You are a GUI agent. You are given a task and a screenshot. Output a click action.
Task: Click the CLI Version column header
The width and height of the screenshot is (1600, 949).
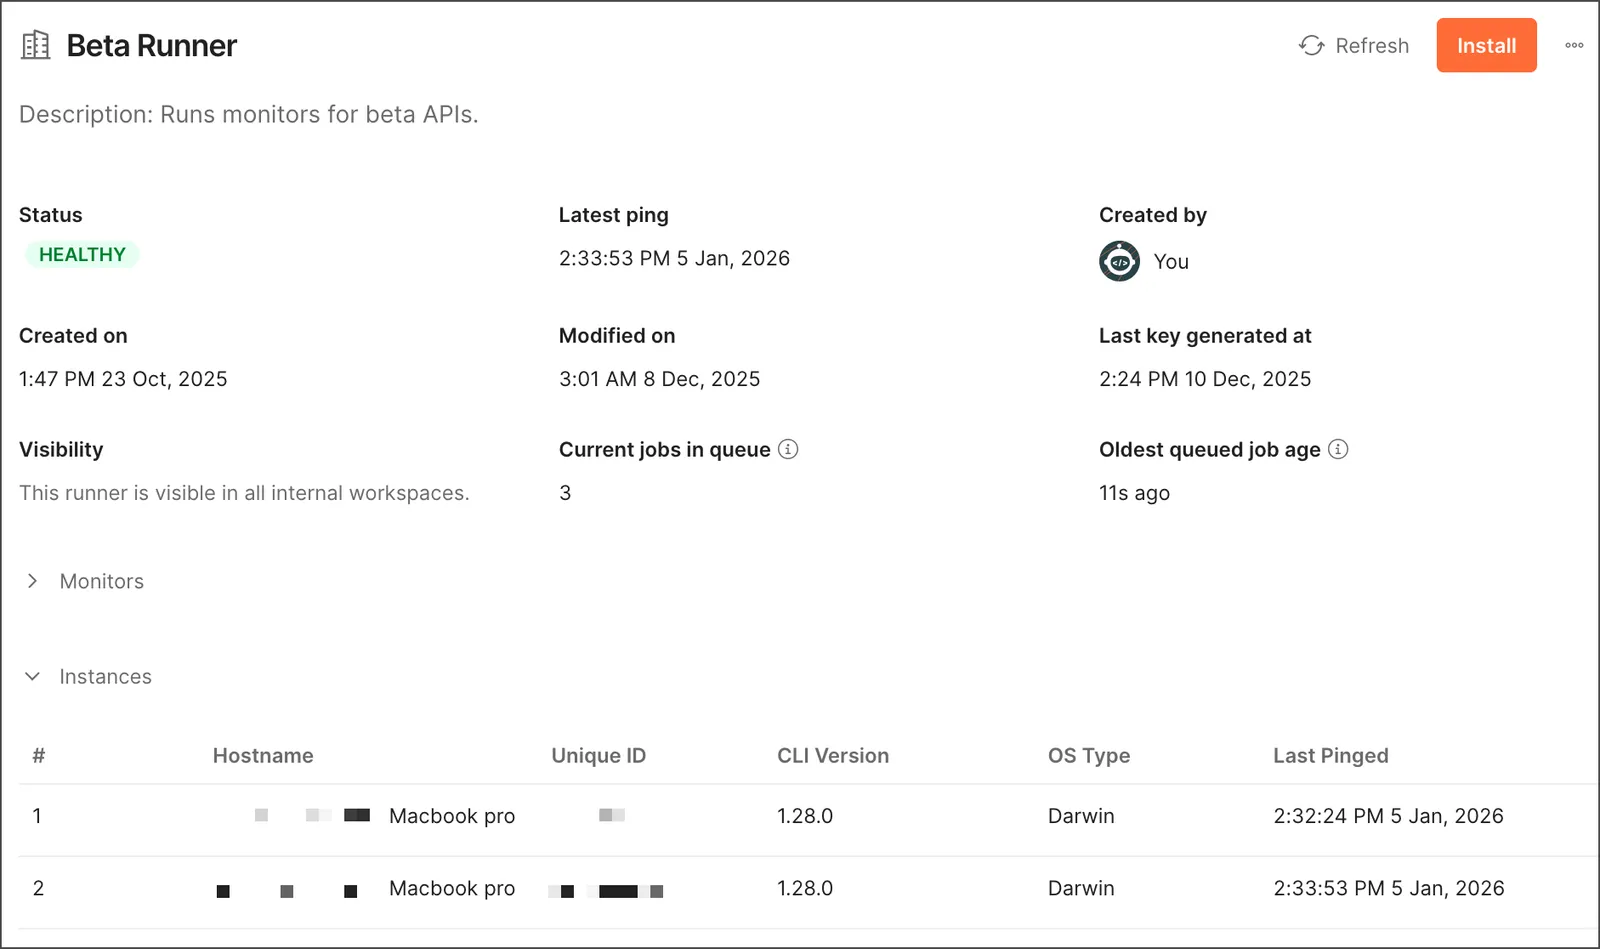[833, 756]
